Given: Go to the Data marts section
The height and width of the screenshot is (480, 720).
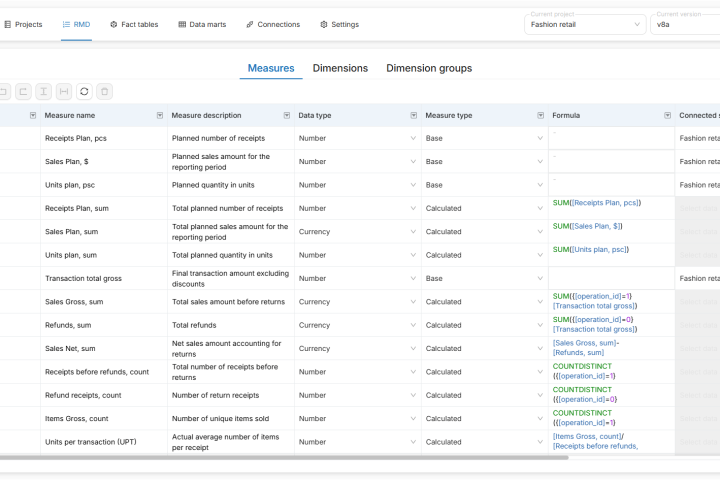Looking at the screenshot, I should (x=203, y=24).
